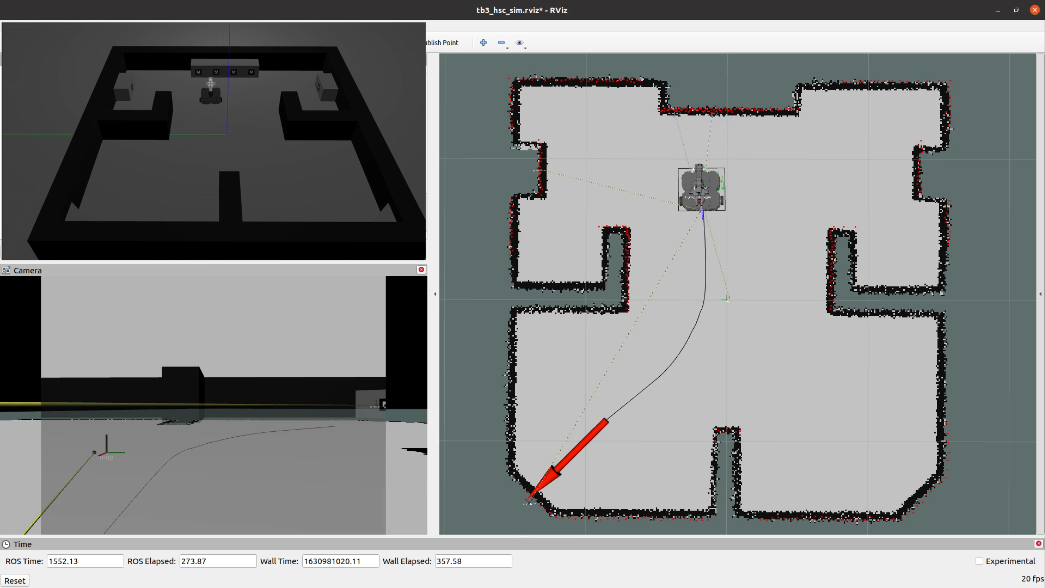Viewport: 1045px width, 588px height.
Task: Close the Time panel
Action: [x=1038, y=544]
